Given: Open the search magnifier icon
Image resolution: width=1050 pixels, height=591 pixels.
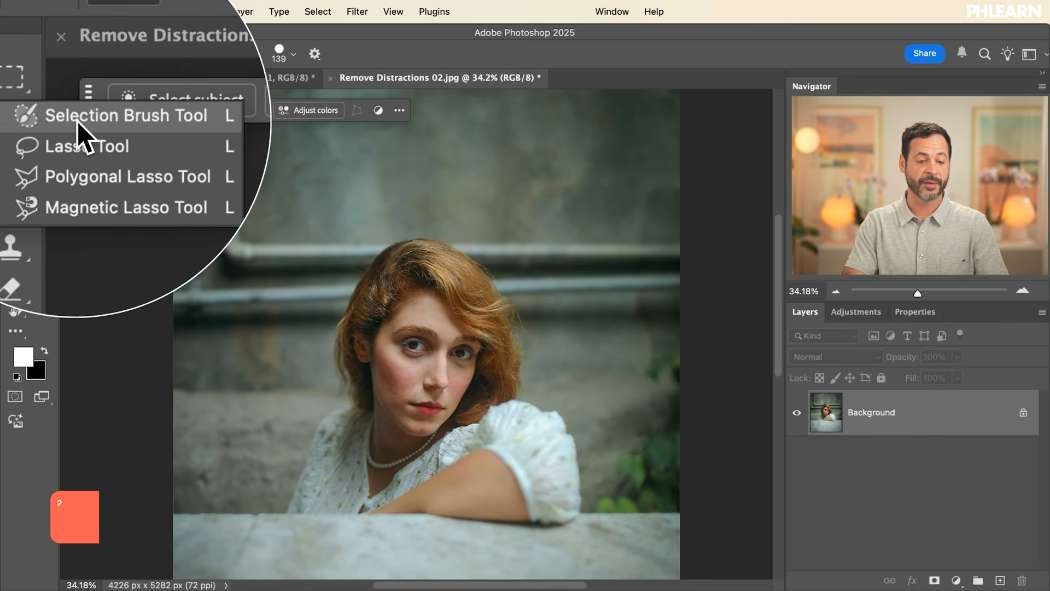Looking at the screenshot, I should (x=984, y=54).
